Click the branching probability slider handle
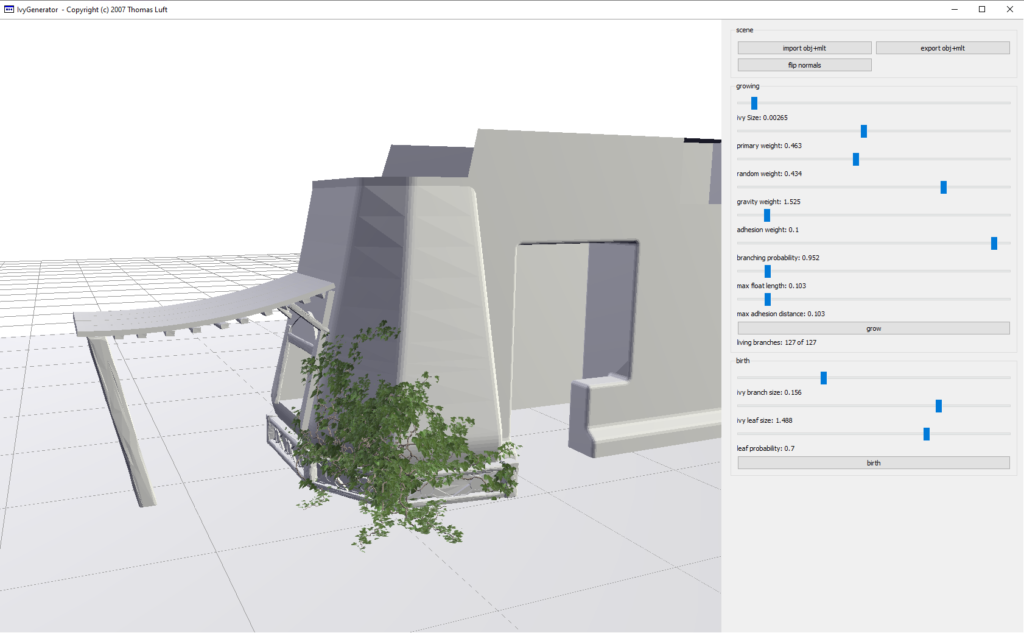Image resolution: width=1024 pixels, height=633 pixels. click(x=994, y=243)
